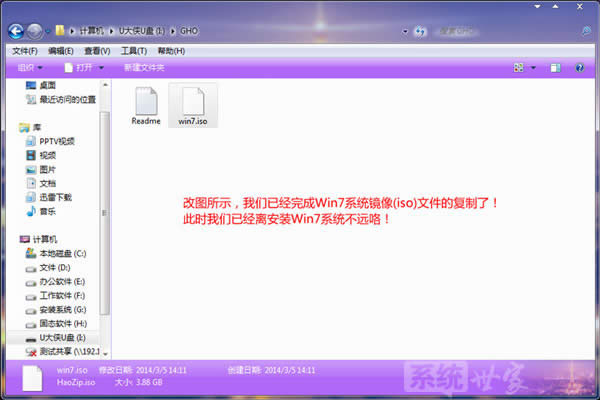
Task: Click the 打开 toolbar button
Action: (78, 68)
